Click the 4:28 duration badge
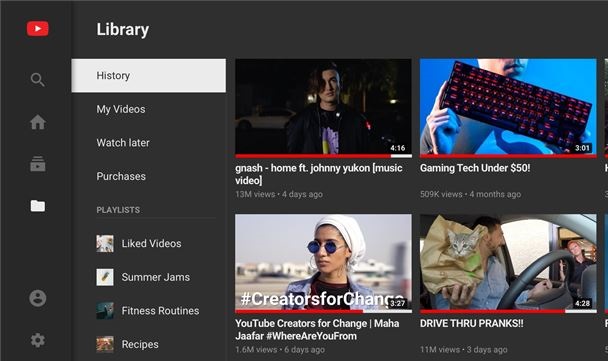This screenshot has height=361, width=608. coord(582,303)
